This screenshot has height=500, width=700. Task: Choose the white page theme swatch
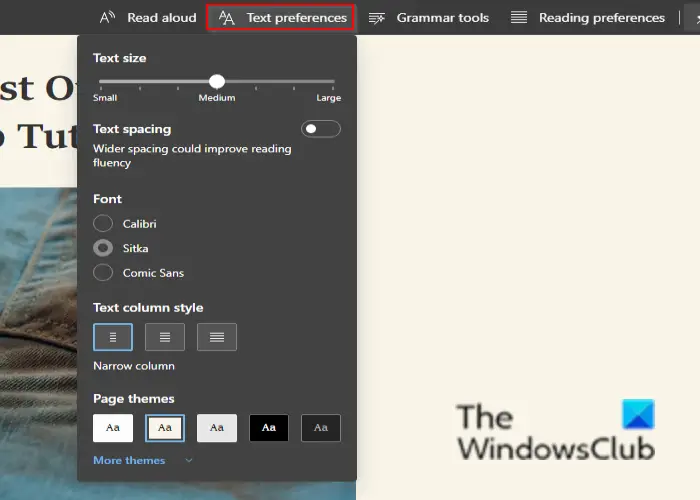coord(113,428)
